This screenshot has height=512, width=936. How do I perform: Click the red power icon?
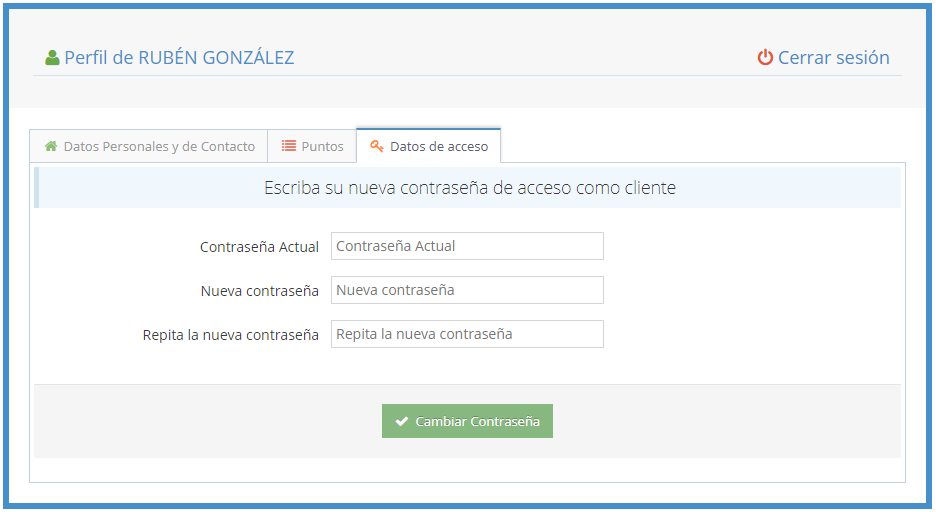coord(765,58)
